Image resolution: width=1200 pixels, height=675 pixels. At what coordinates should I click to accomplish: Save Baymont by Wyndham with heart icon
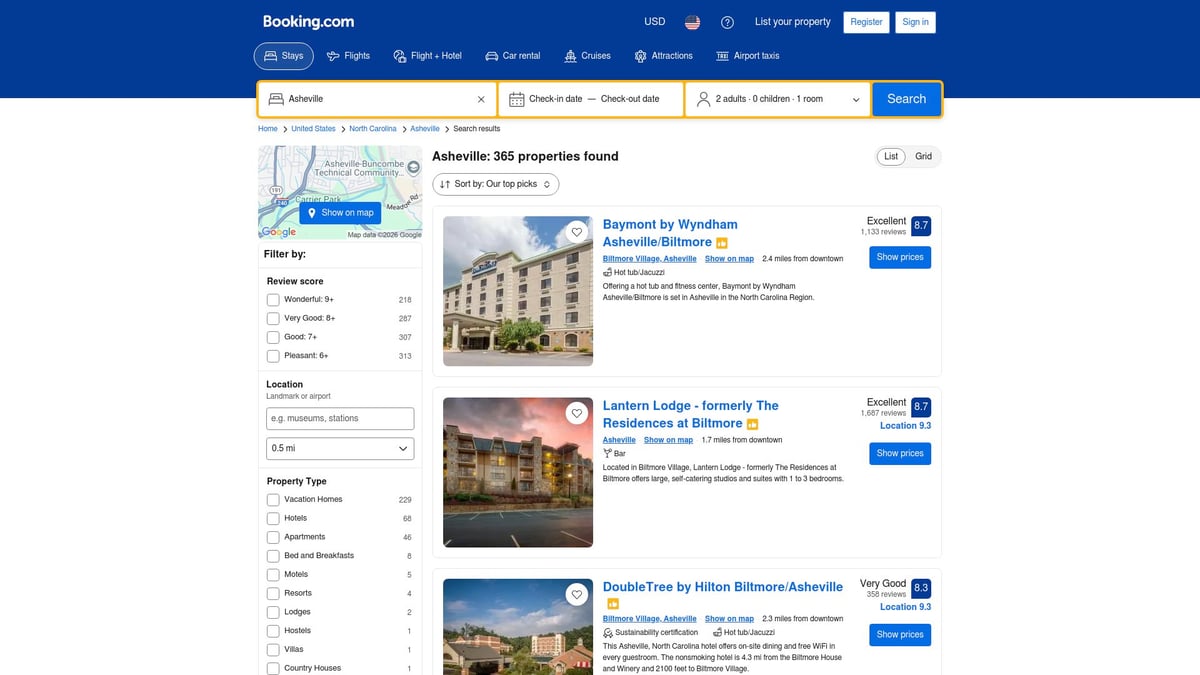[x=576, y=232]
